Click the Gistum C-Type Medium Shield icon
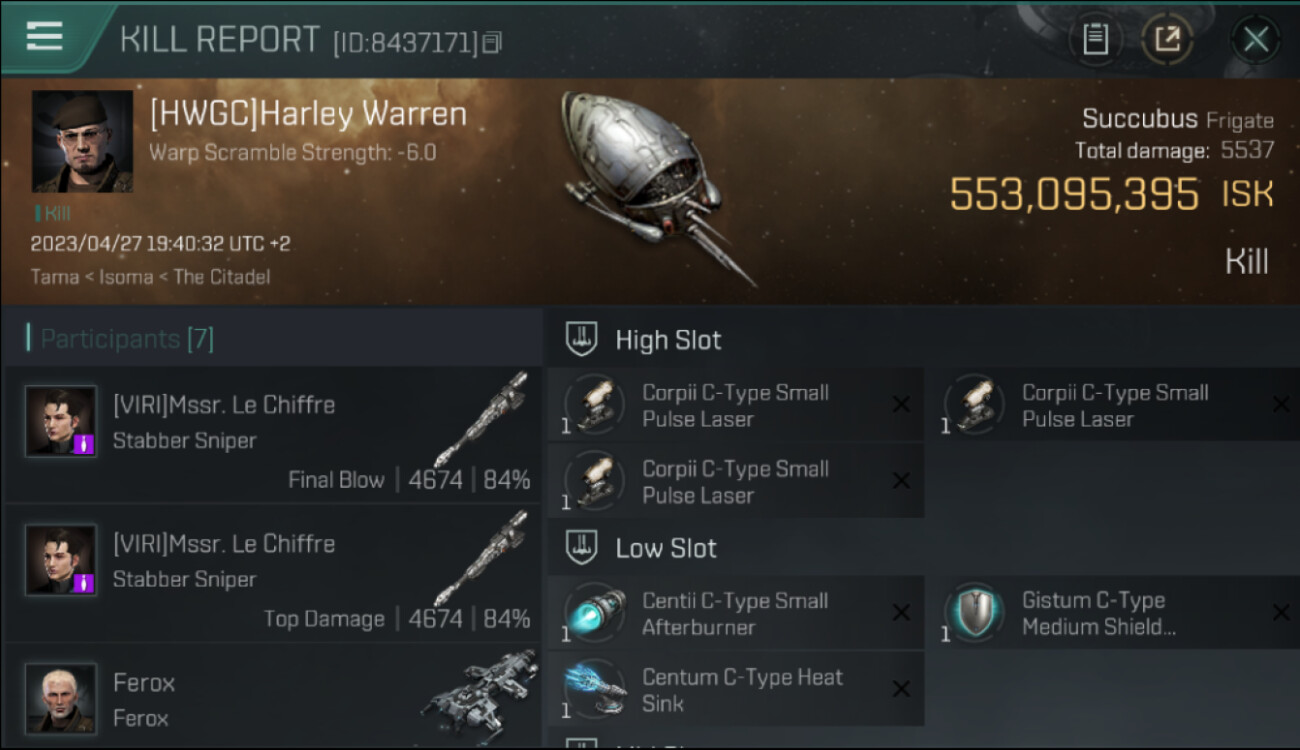This screenshot has width=1300, height=750. [x=974, y=613]
